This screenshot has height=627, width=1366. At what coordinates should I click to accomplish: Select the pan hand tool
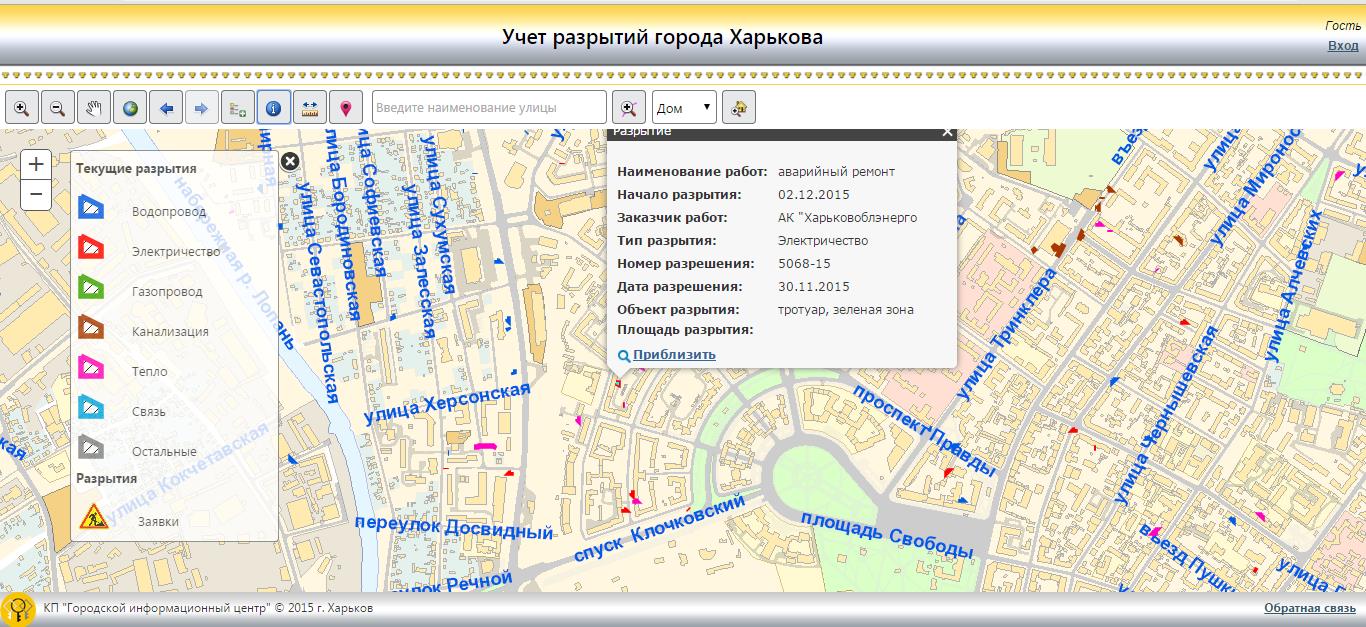(x=94, y=107)
